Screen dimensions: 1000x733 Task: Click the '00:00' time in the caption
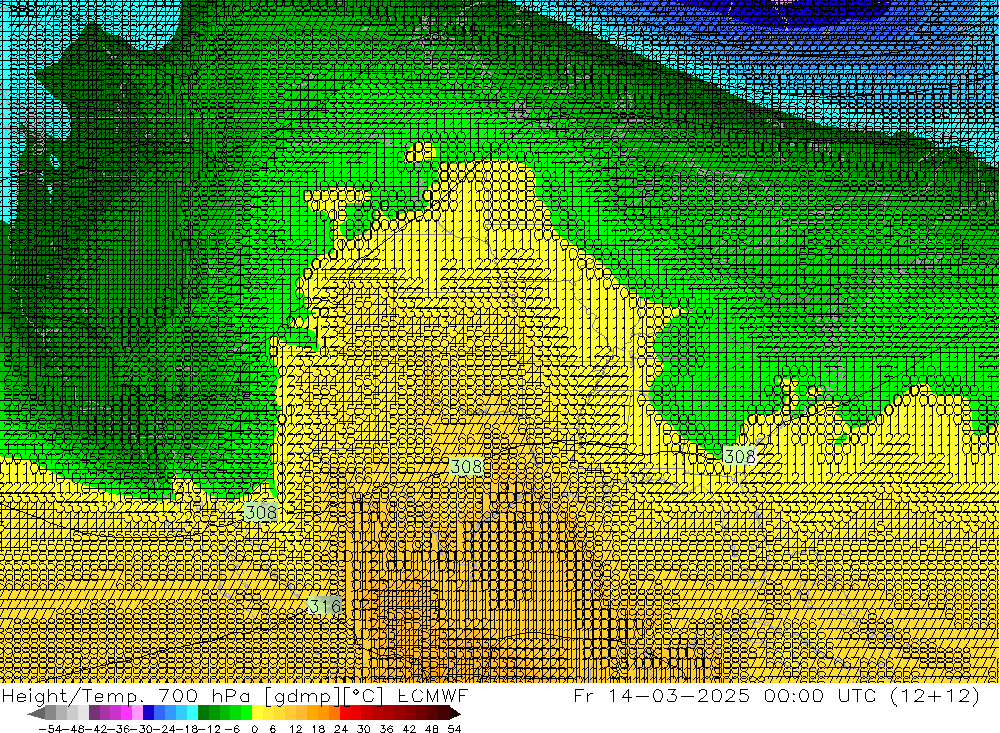tap(795, 695)
